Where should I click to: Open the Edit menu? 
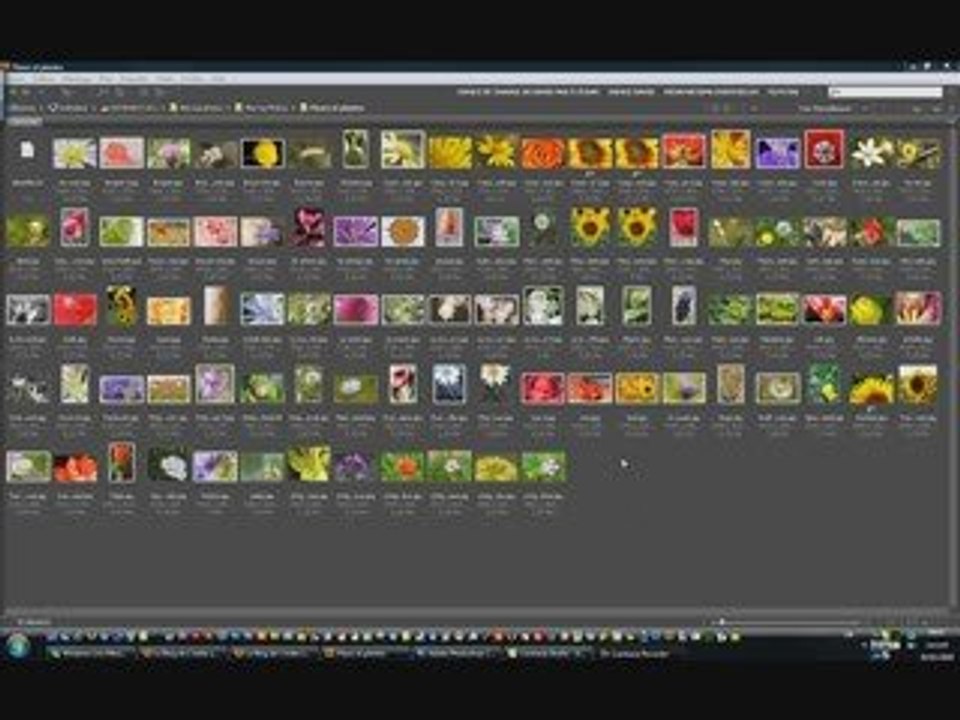45,79
